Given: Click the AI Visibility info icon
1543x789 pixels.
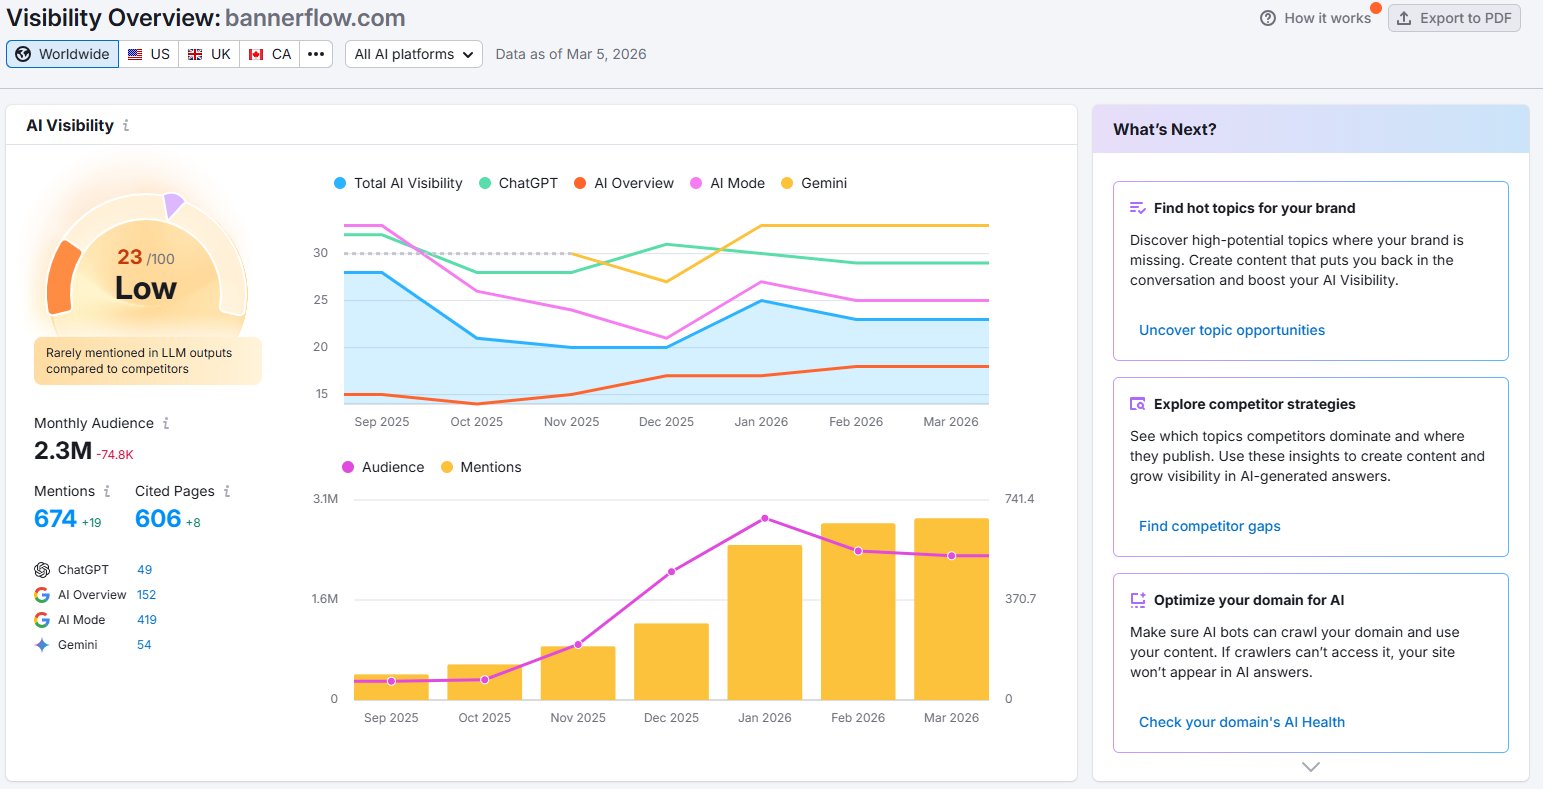Looking at the screenshot, I should pos(126,126).
